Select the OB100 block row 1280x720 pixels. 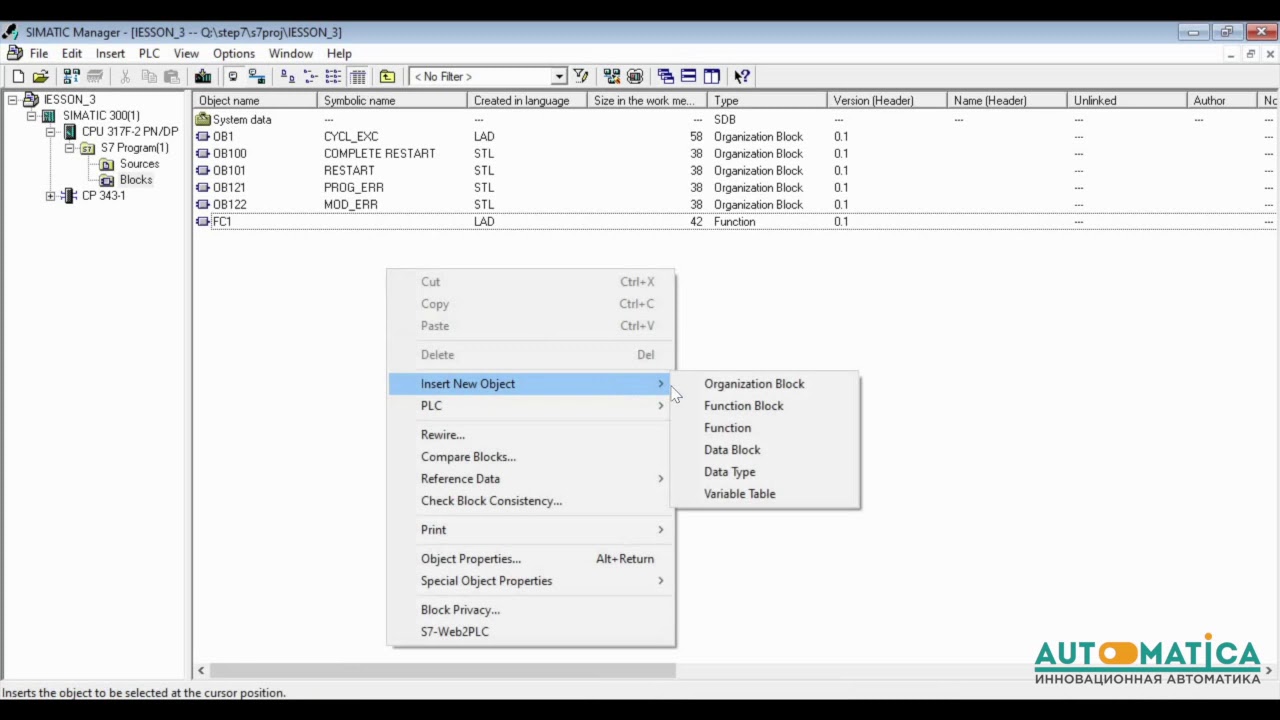tap(734, 153)
